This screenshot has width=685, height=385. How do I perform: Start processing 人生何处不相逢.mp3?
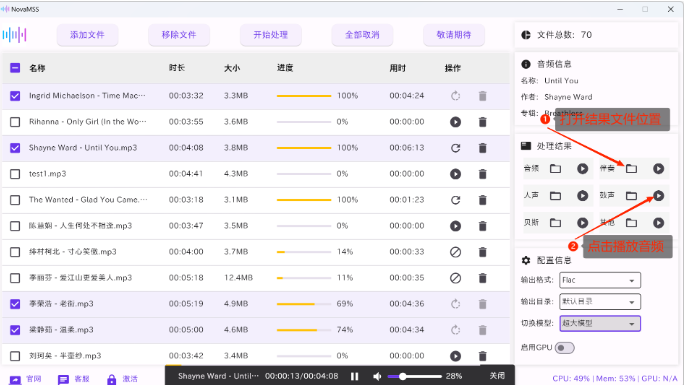[x=455, y=226]
